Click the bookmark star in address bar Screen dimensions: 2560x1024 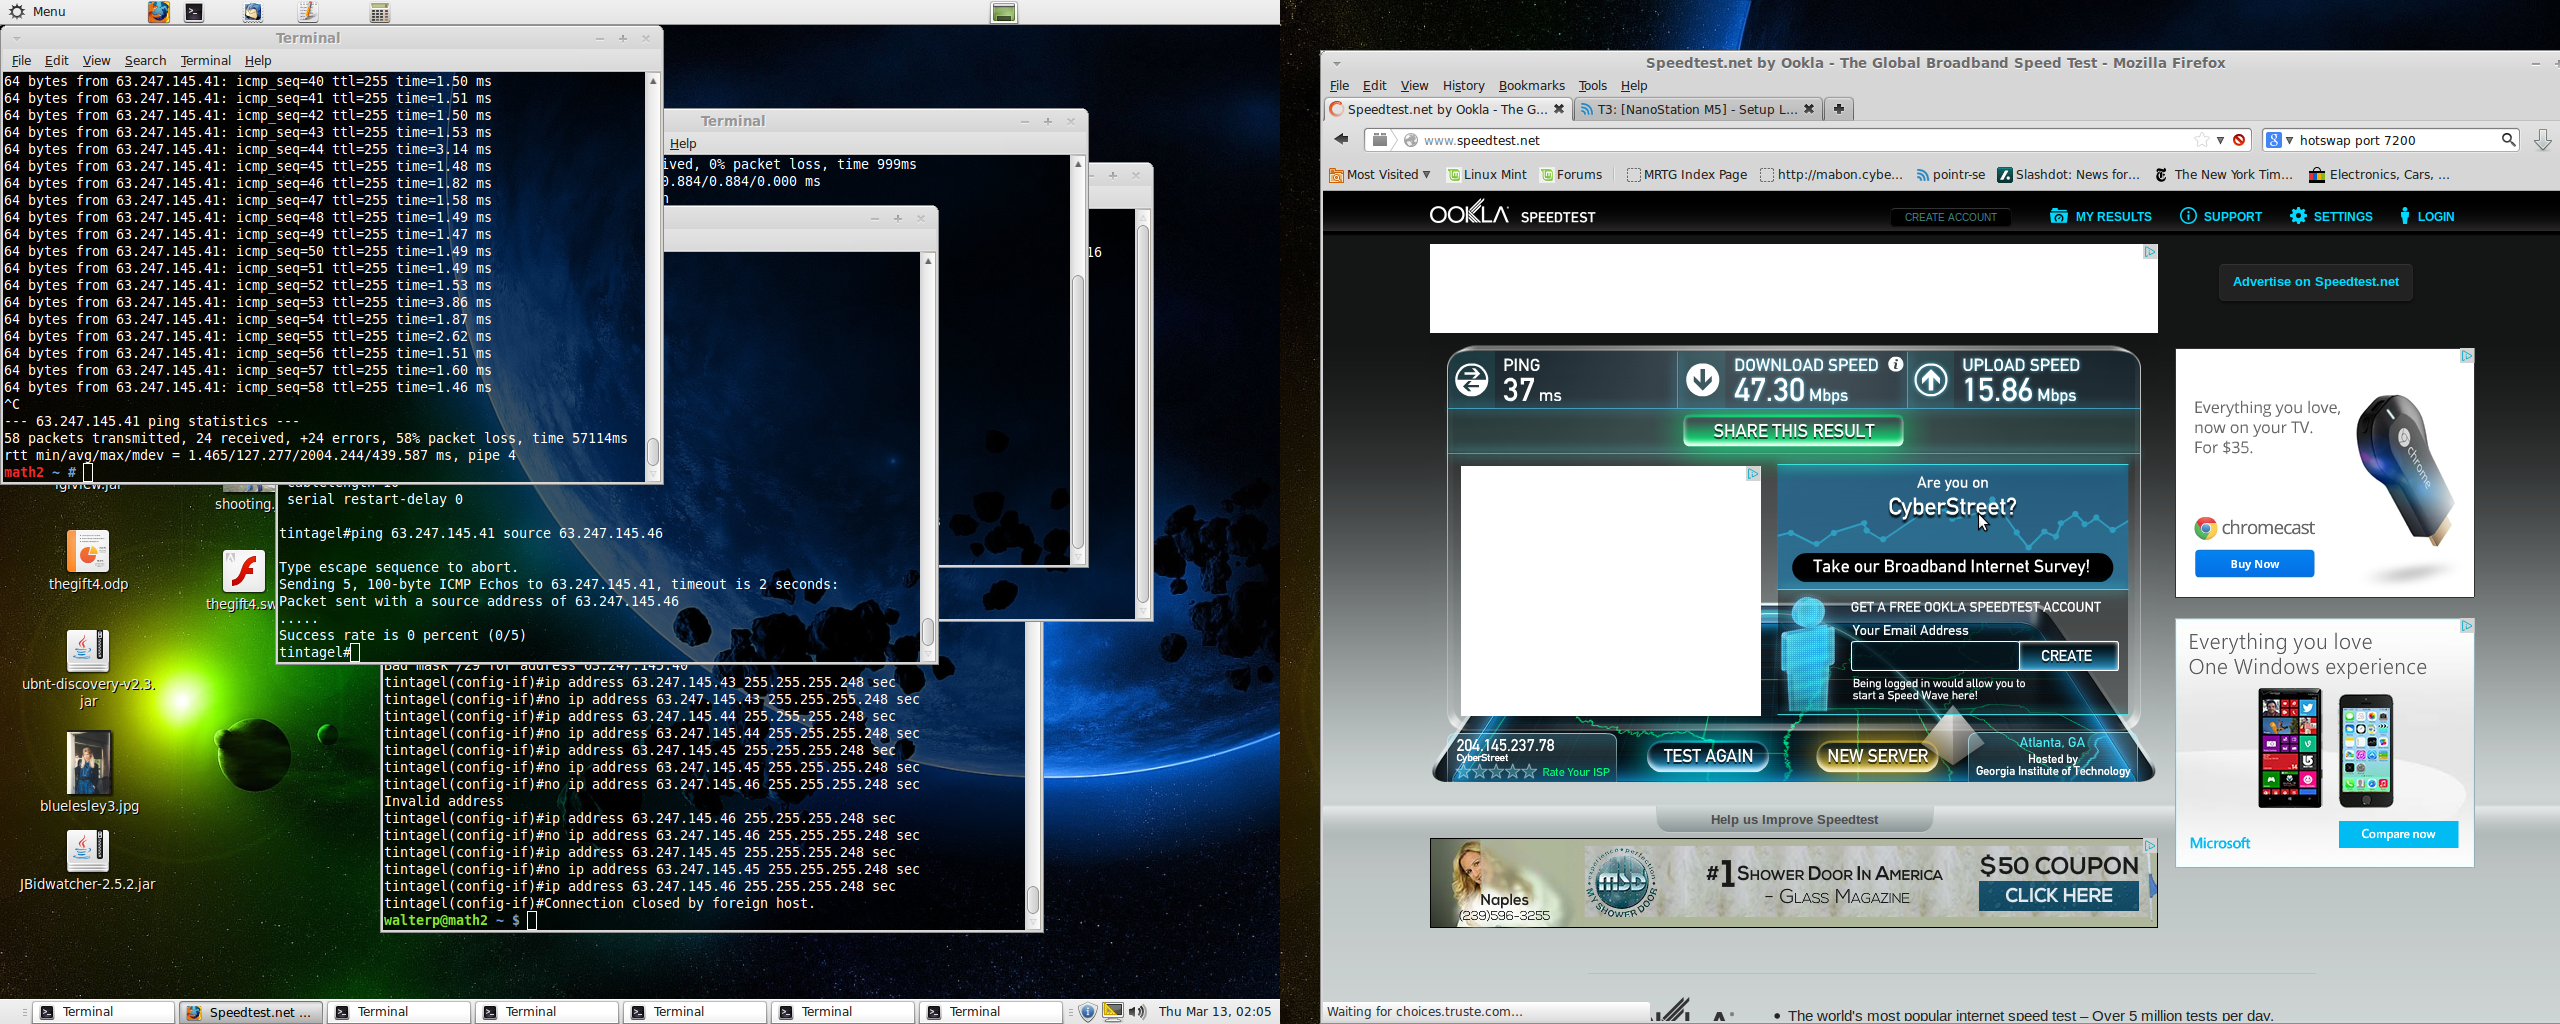pyautogui.click(x=2201, y=141)
